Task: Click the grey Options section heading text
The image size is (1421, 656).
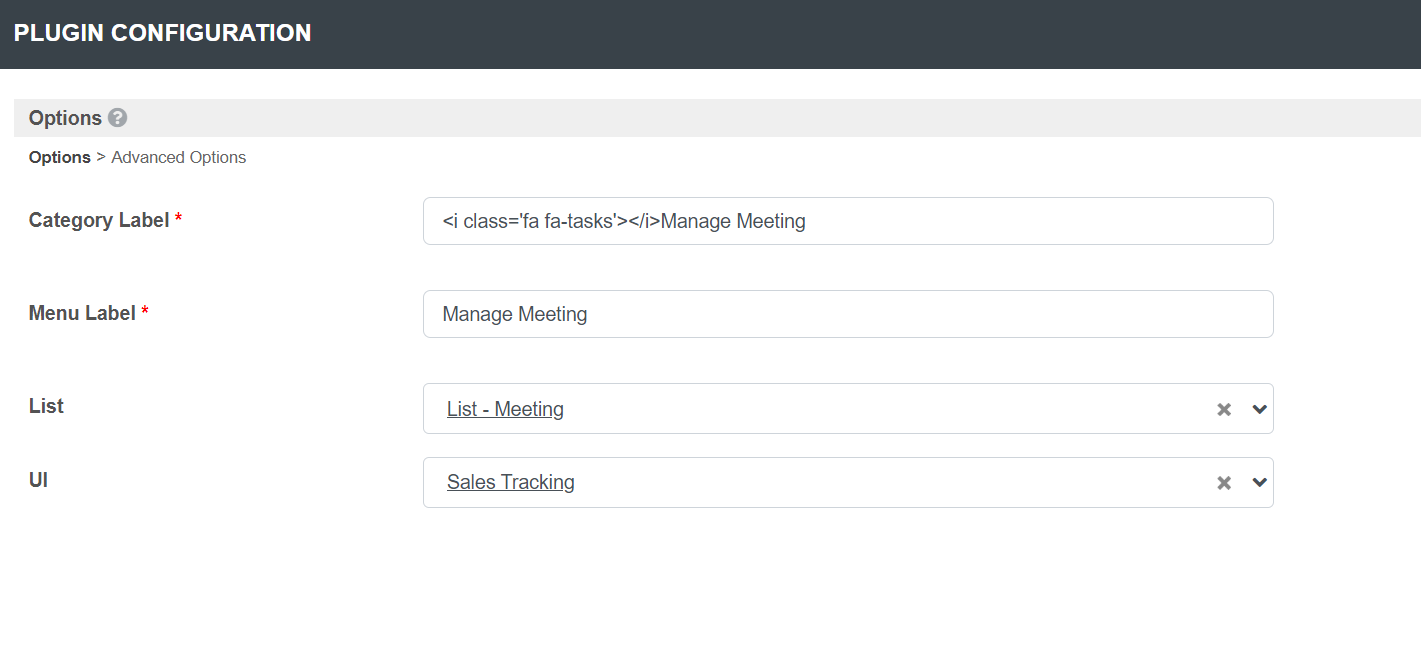Action: 65,118
